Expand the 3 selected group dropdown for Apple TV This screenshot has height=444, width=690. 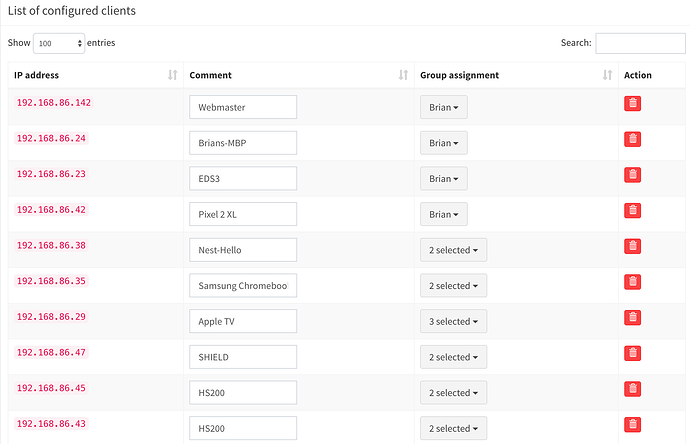[x=453, y=322]
